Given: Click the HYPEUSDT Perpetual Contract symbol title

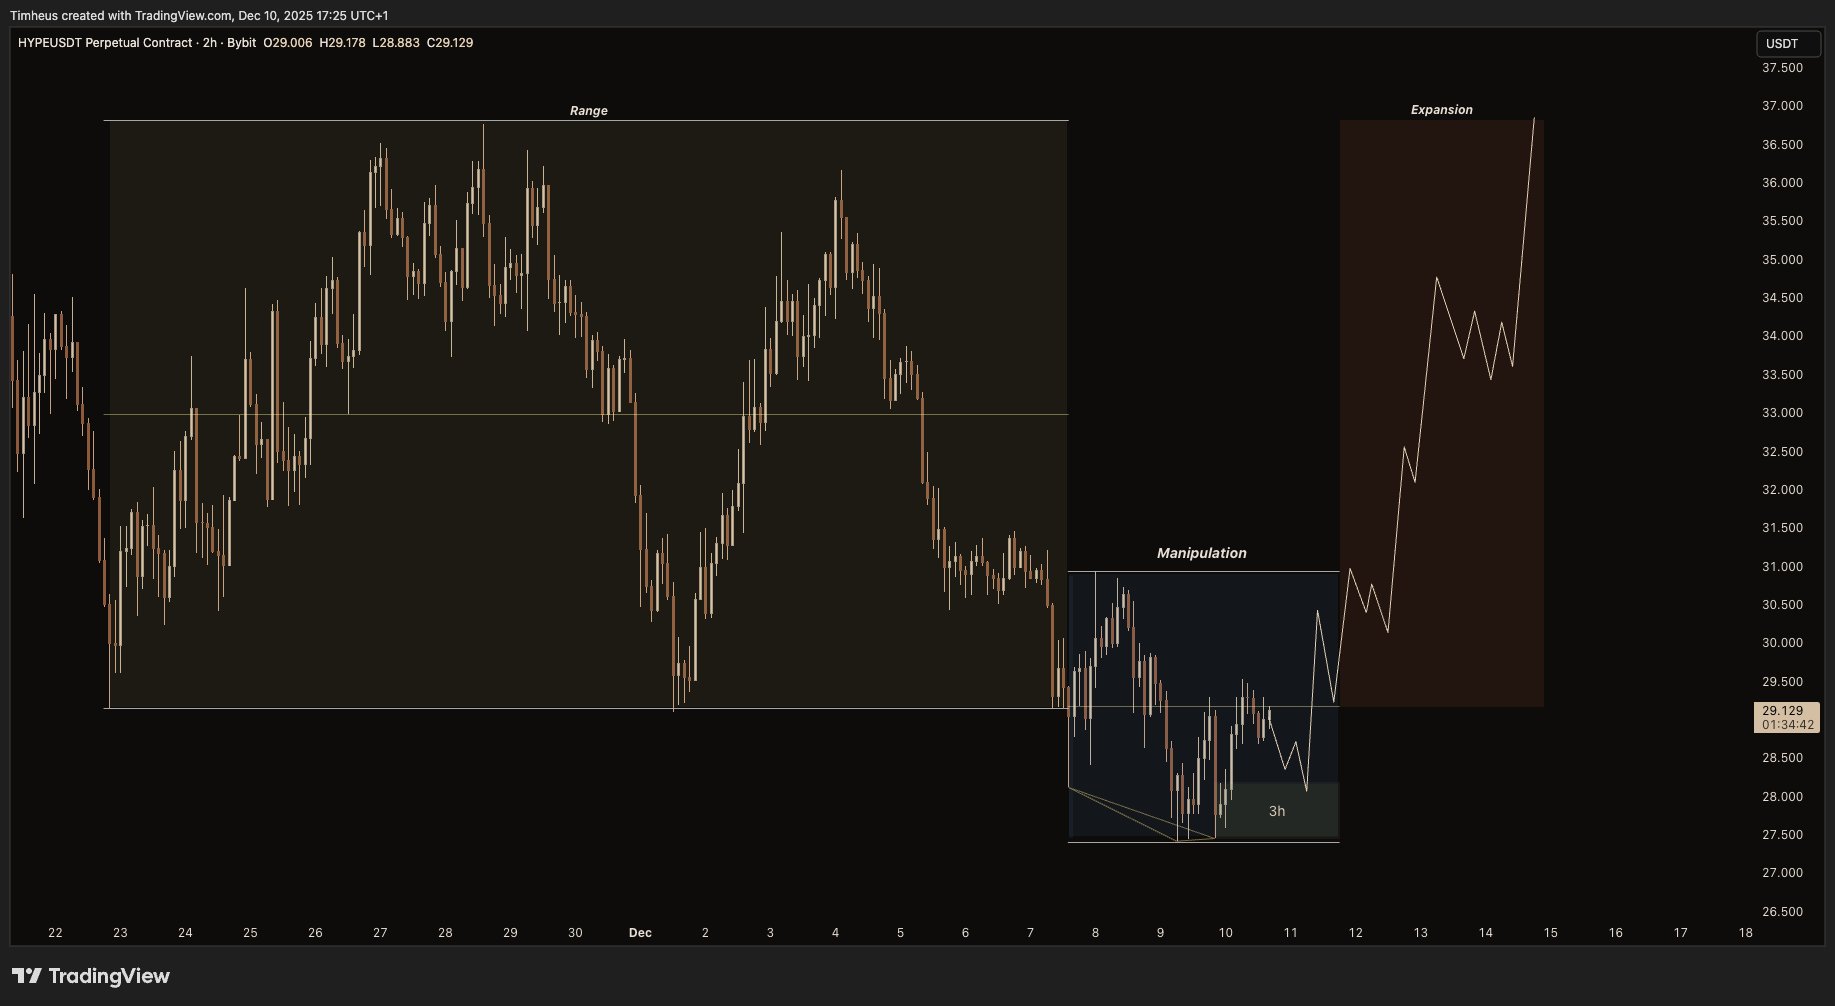Looking at the screenshot, I should (105, 43).
